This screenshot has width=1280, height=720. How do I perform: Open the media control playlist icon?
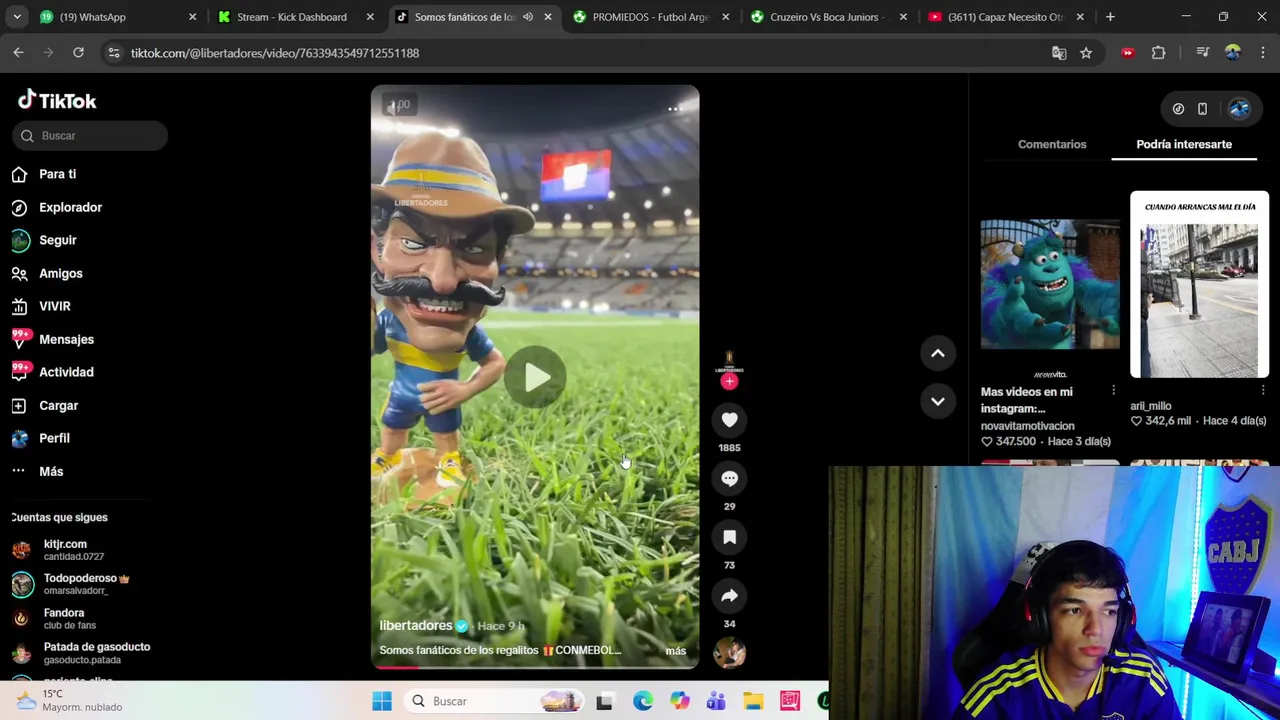tap(1203, 53)
